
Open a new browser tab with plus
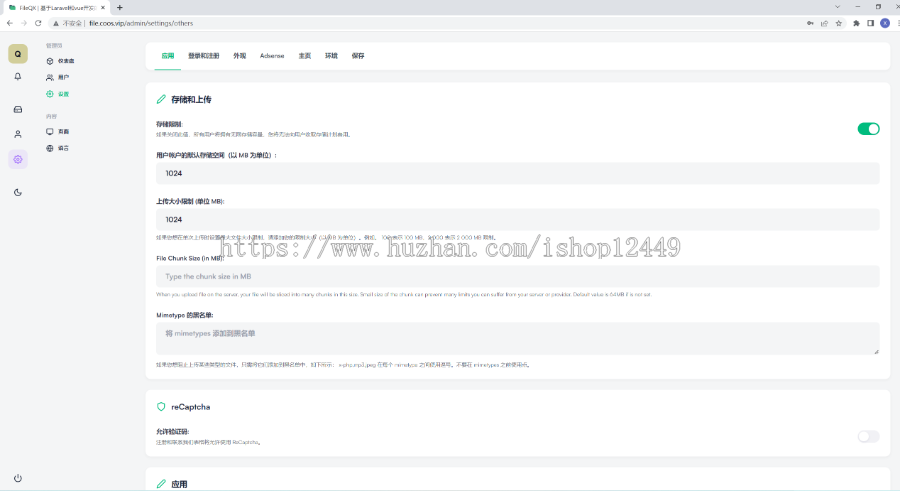pos(119,7)
